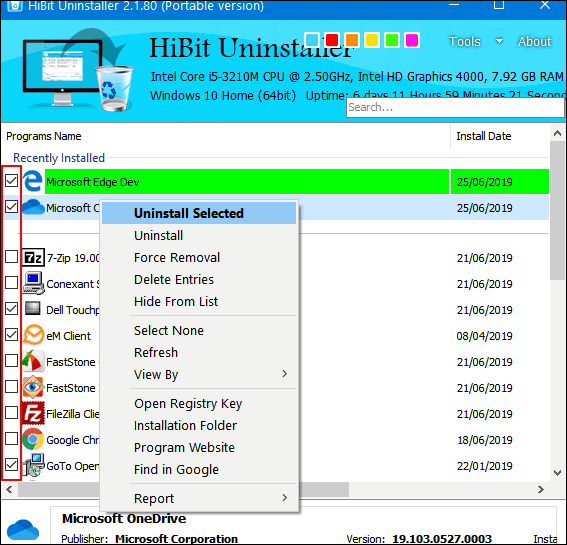Click the FileZilla Client icon

tap(33, 413)
